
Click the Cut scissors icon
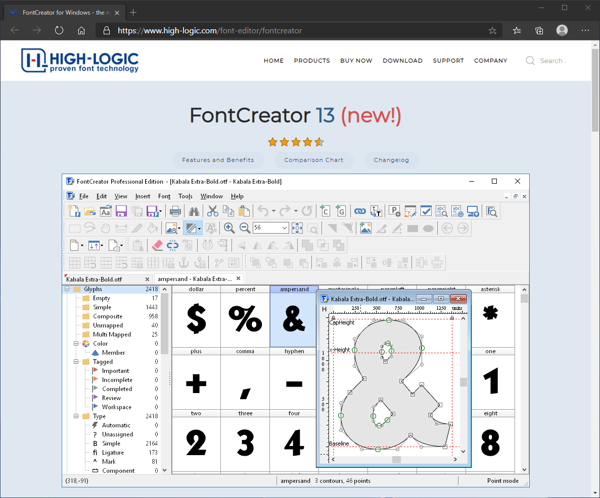click(x=212, y=211)
